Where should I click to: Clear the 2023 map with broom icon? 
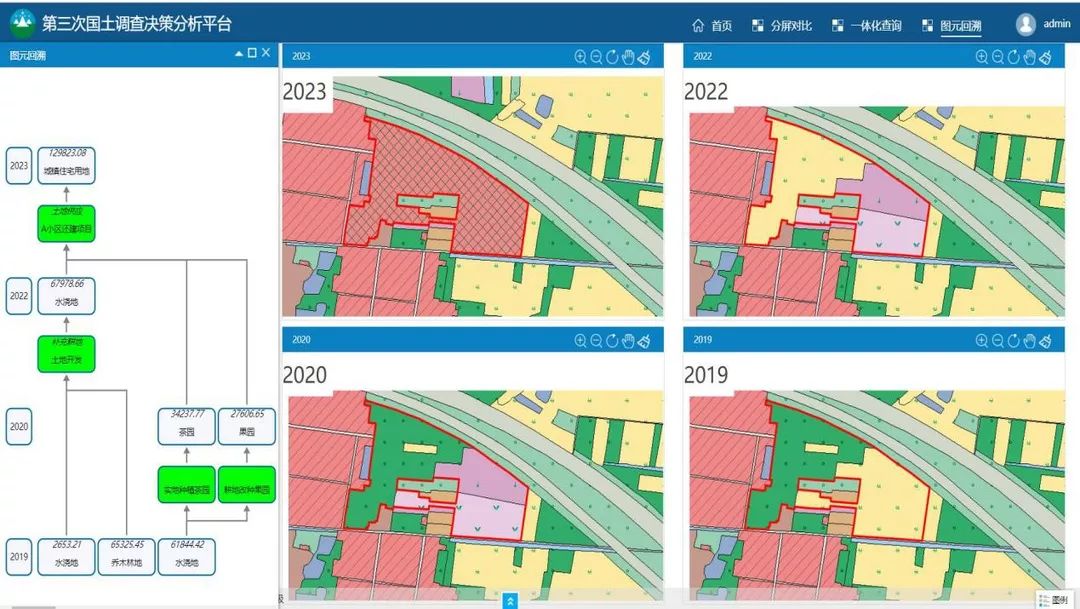point(644,57)
